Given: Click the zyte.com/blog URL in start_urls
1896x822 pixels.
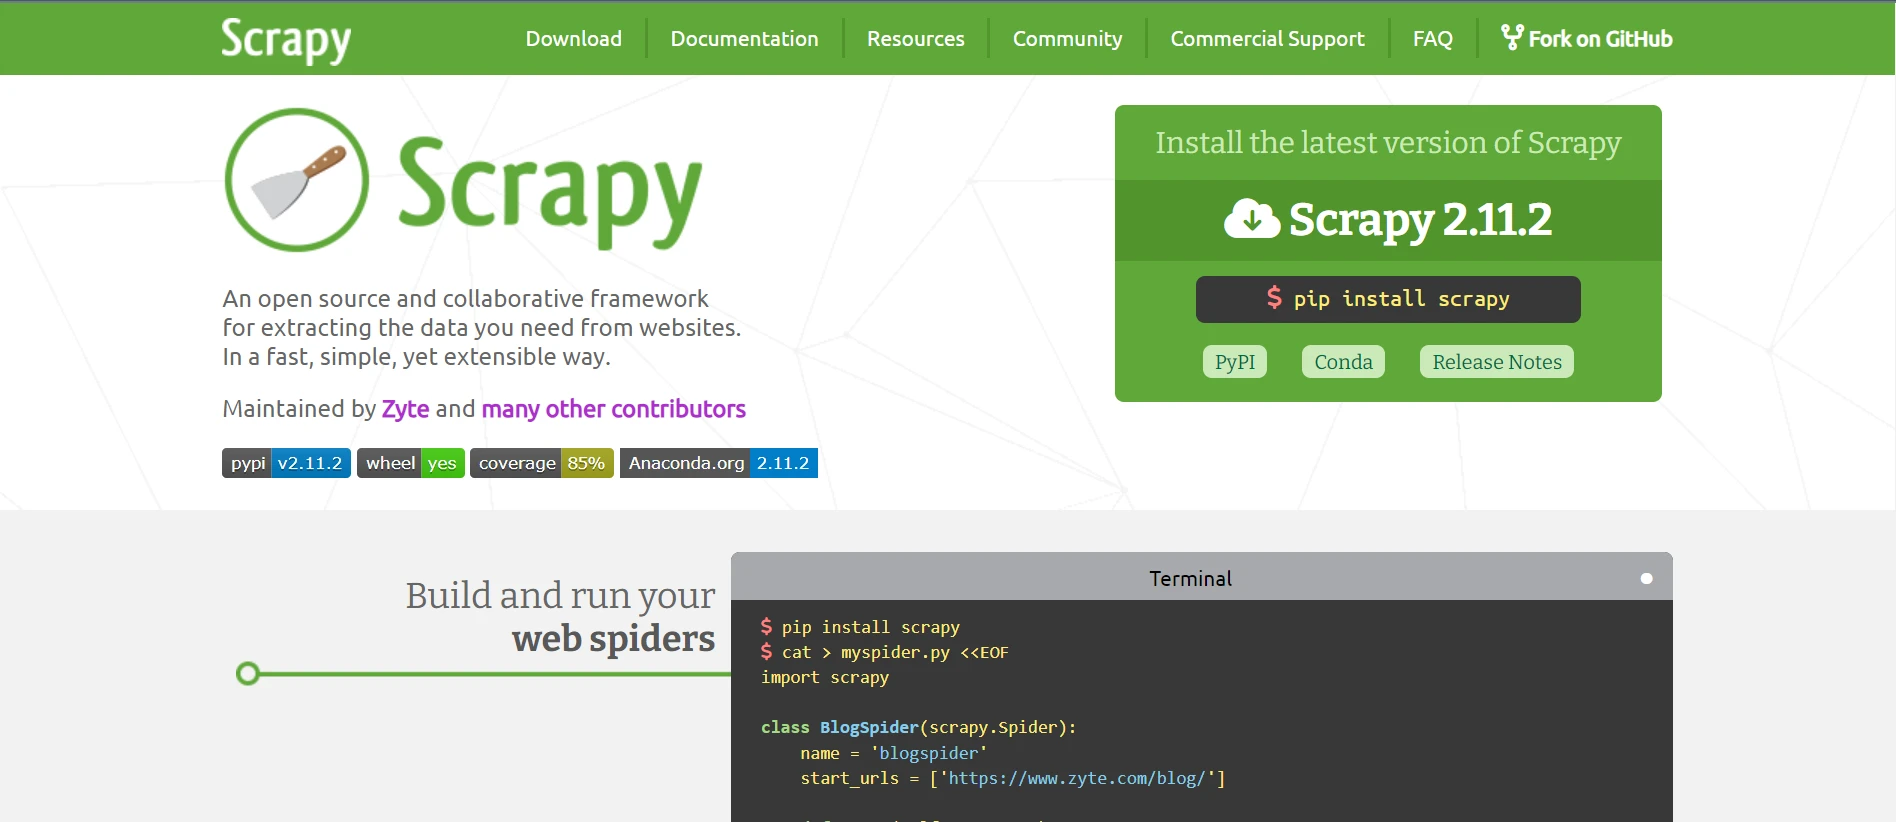Looking at the screenshot, I should pos(1076,778).
